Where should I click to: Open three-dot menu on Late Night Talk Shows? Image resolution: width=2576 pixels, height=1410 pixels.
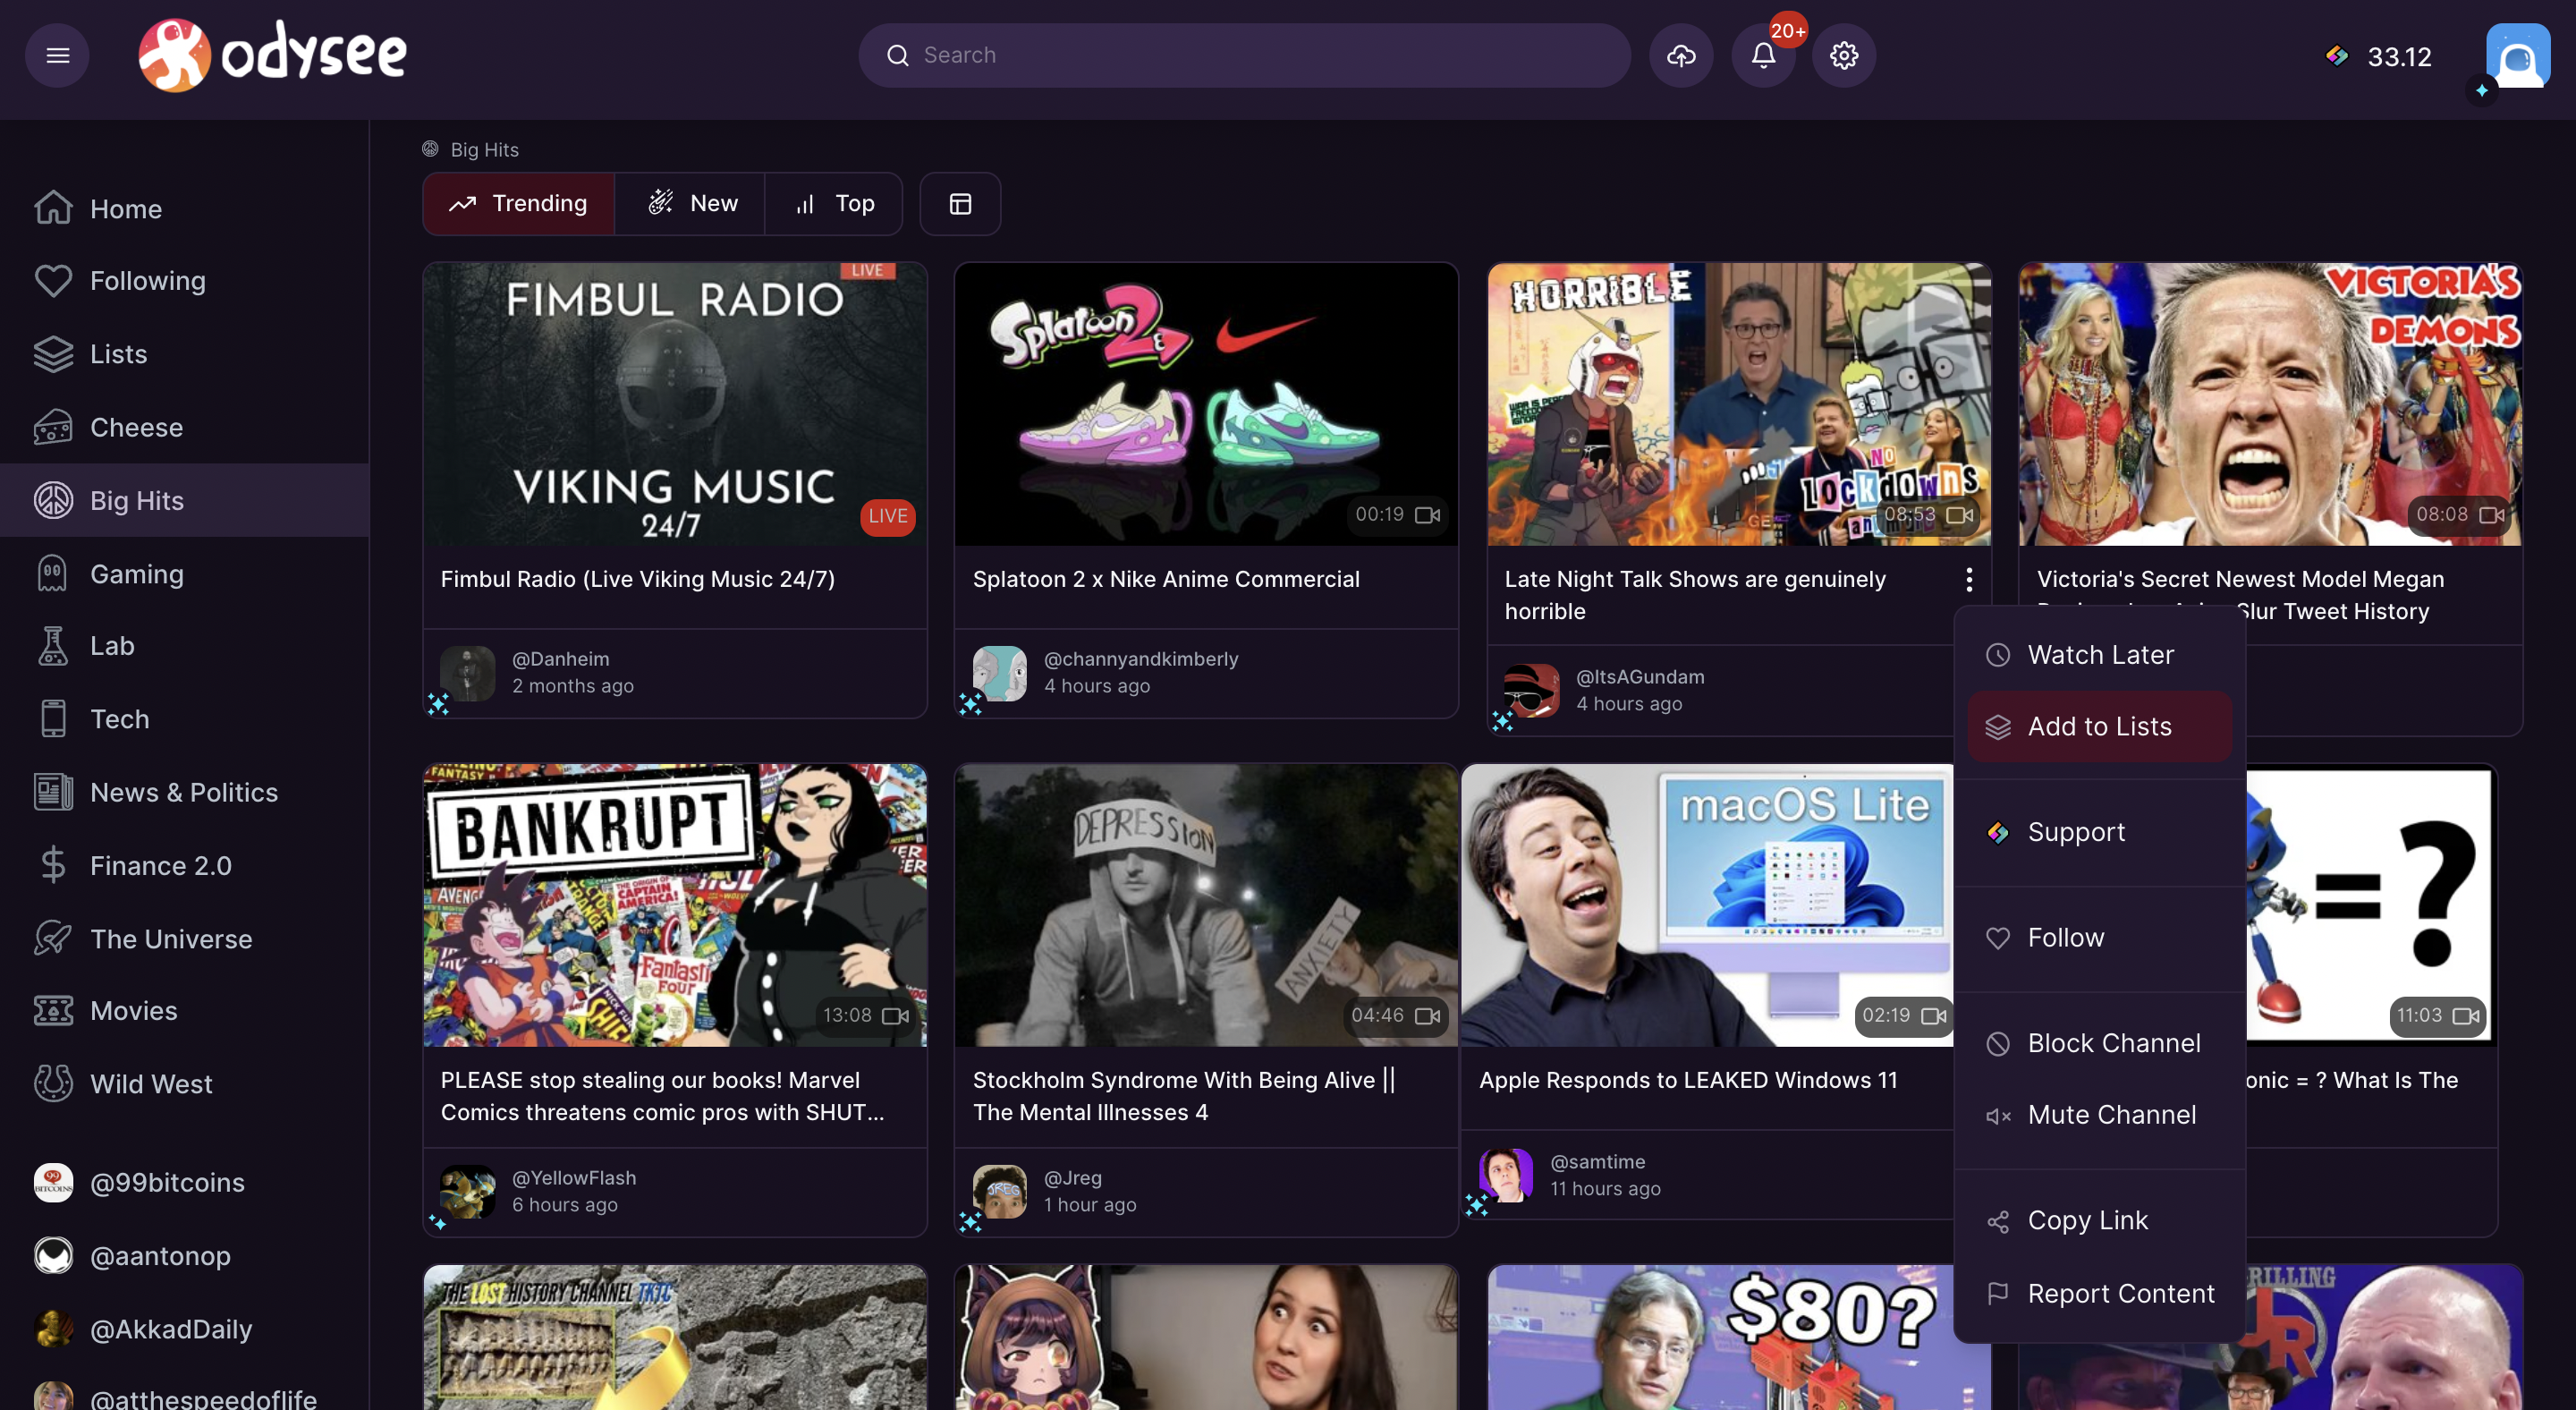point(1969,579)
